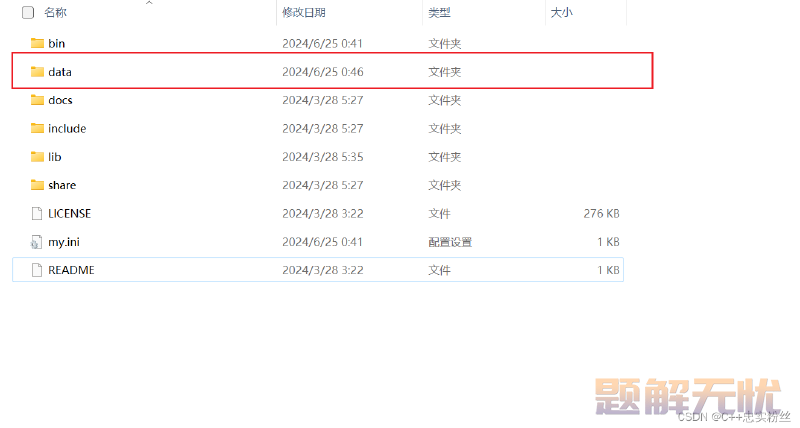The image size is (800, 428).
Task: Click the bin folder type 文件夹
Action: click(x=444, y=43)
